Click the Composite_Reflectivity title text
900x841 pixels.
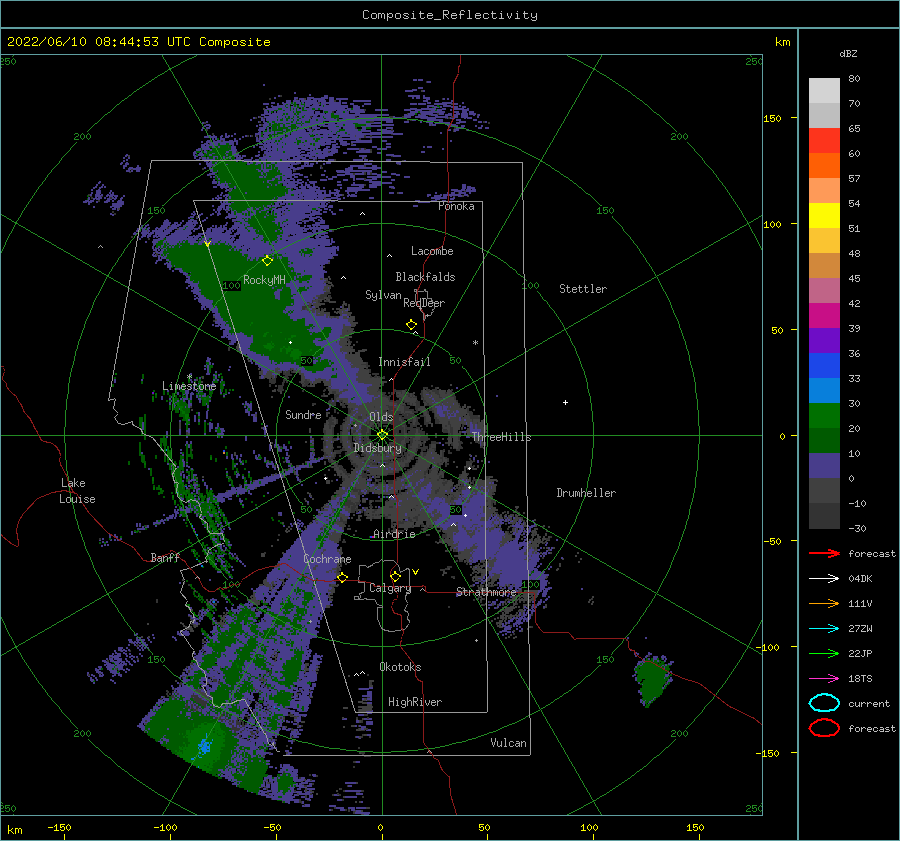coord(449,15)
